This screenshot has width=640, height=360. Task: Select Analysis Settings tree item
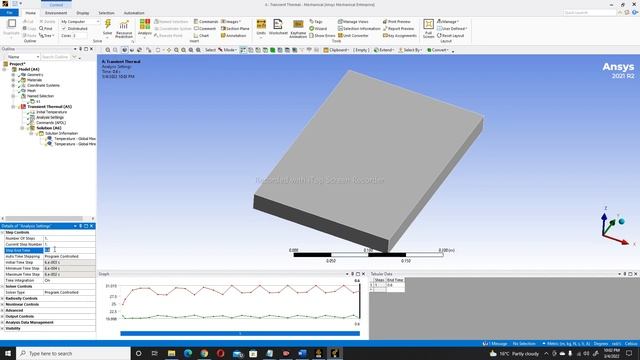[50, 117]
